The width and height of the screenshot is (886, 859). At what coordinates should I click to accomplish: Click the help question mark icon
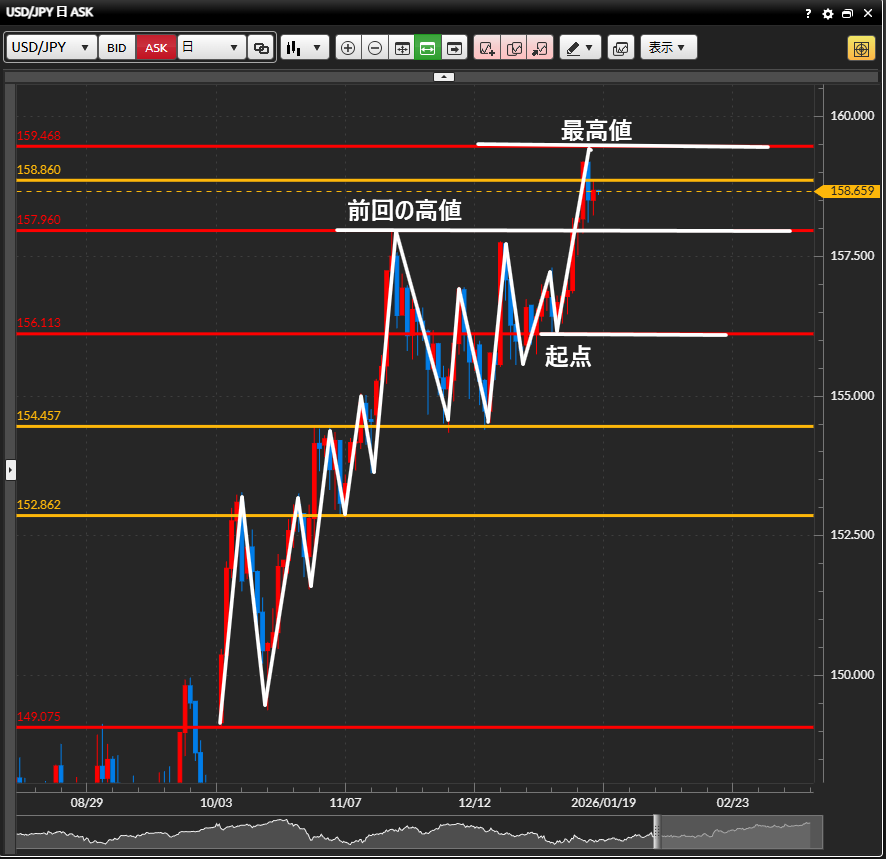pyautogui.click(x=808, y=14)
